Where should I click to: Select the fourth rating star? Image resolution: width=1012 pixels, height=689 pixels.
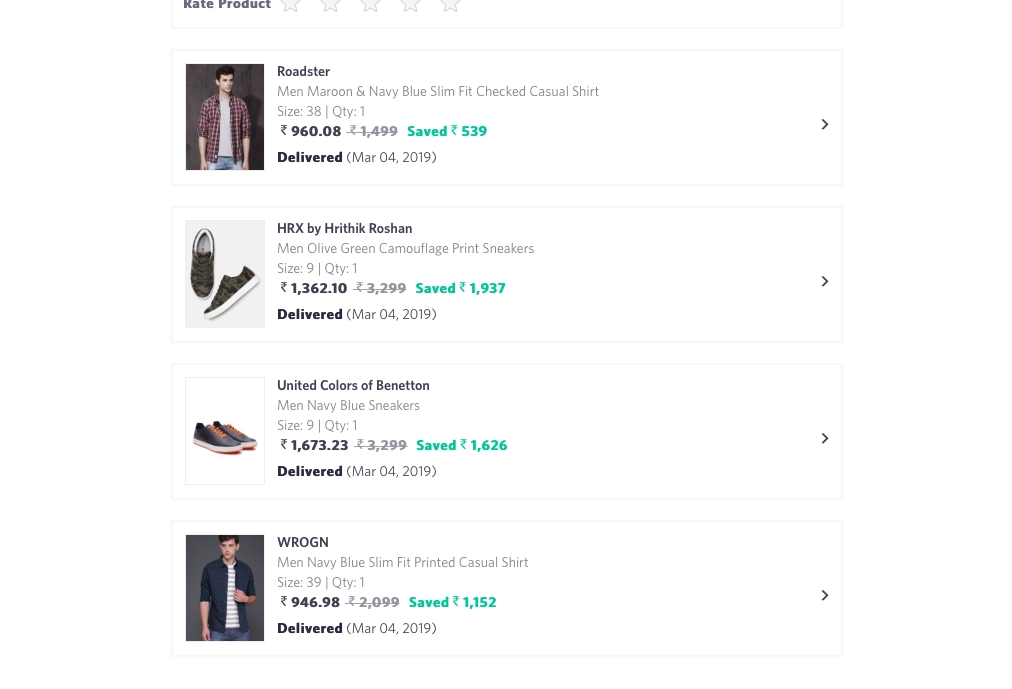[x=410, y=6]
